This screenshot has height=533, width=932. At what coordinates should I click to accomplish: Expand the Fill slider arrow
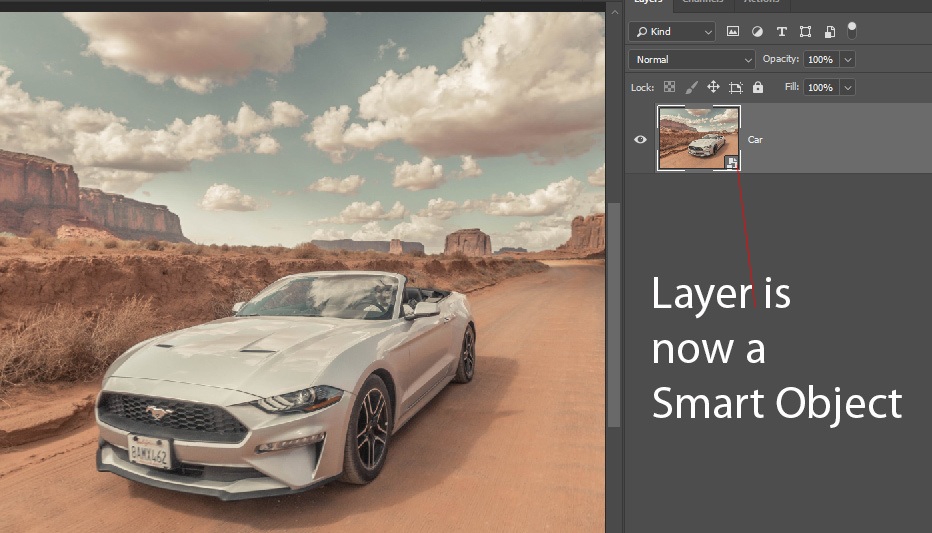coord(848,88)
